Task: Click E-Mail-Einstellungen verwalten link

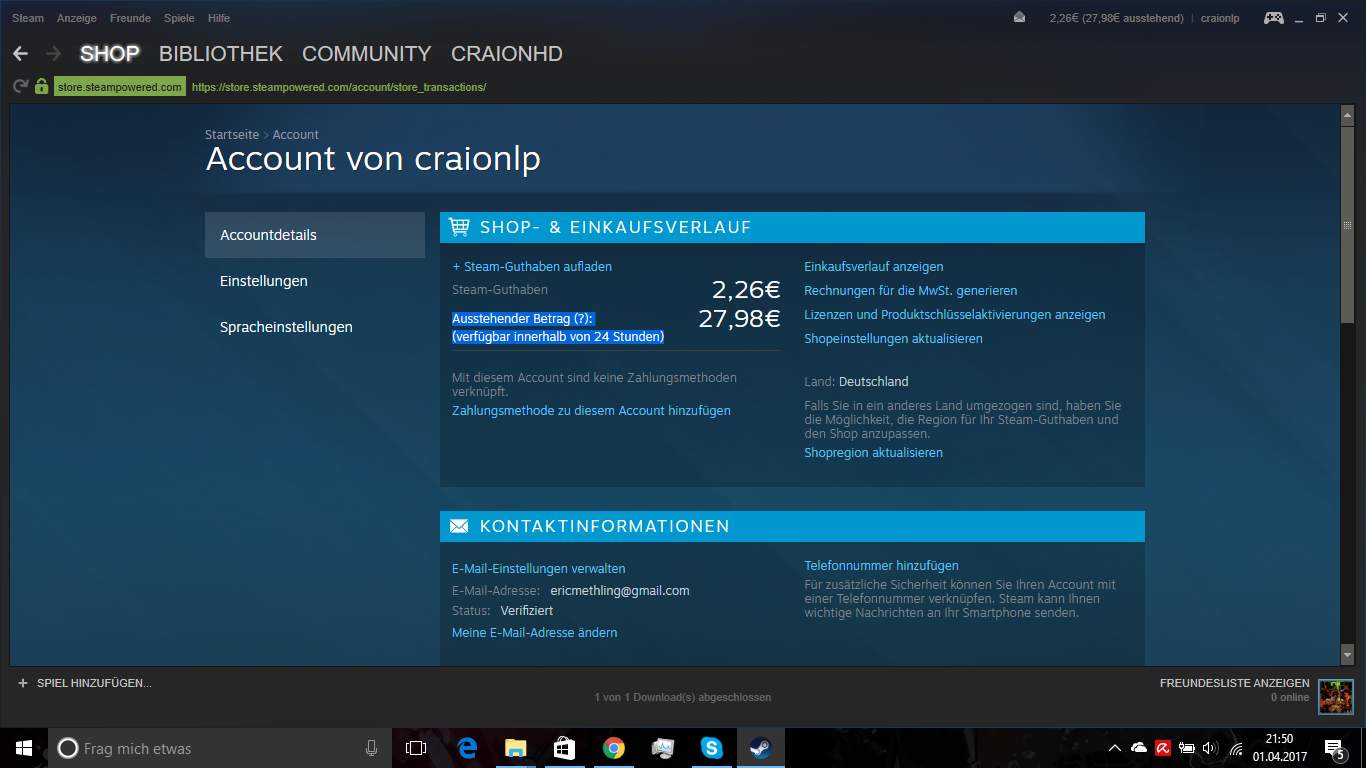Action: (539, 568)
